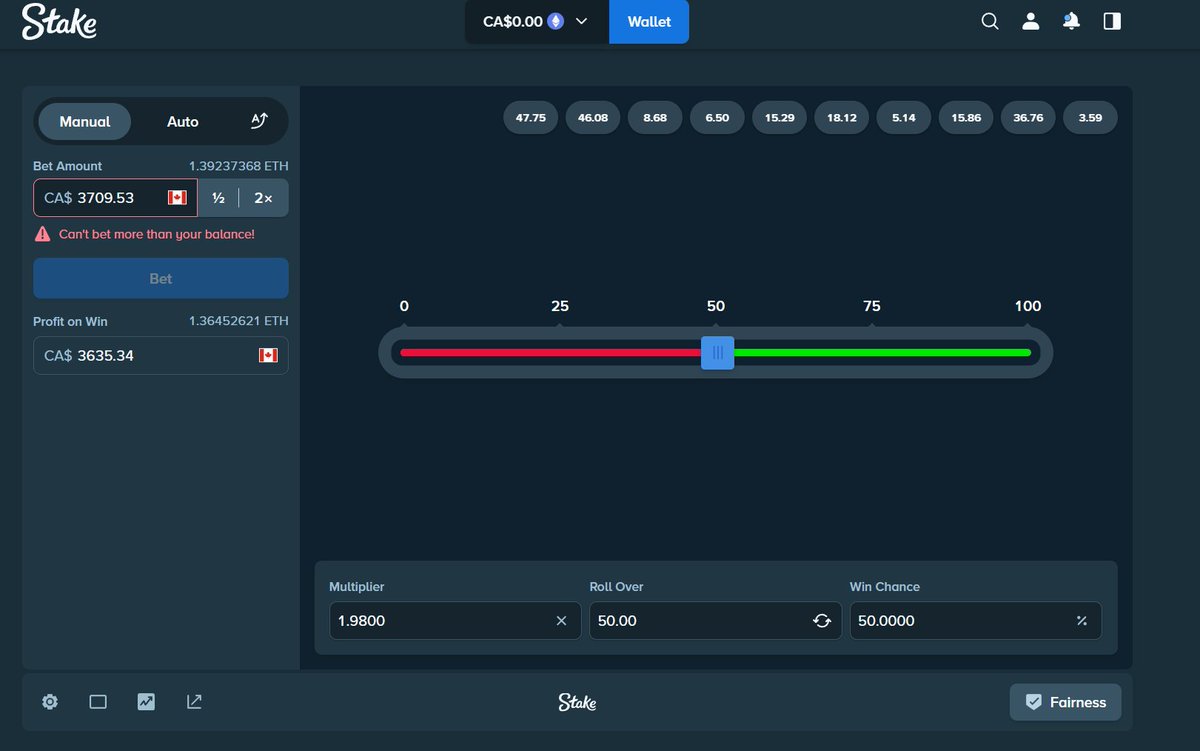Focus the Bet Amount input field
1200x751 pixels.
(x=115, y=198)
